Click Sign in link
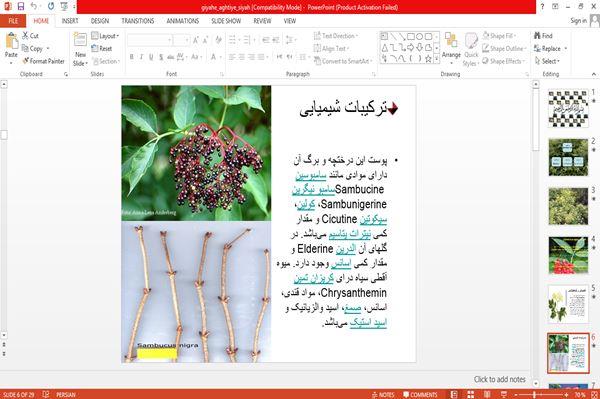600x399 pixels. click(578, 21)
